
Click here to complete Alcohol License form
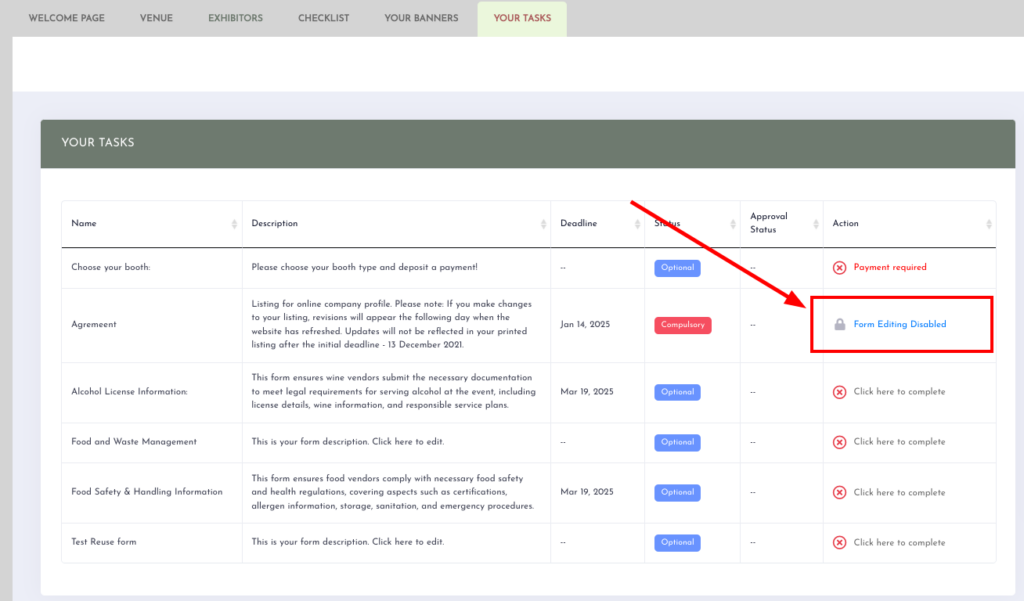[899, 392]
